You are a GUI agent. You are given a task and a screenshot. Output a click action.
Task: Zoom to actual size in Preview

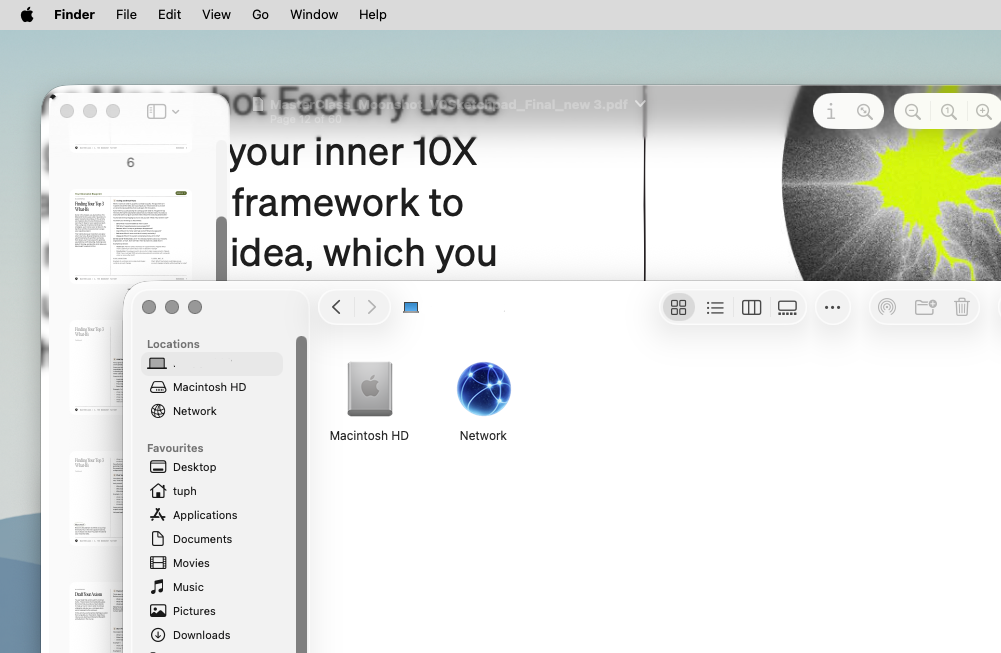click(949, 112)
